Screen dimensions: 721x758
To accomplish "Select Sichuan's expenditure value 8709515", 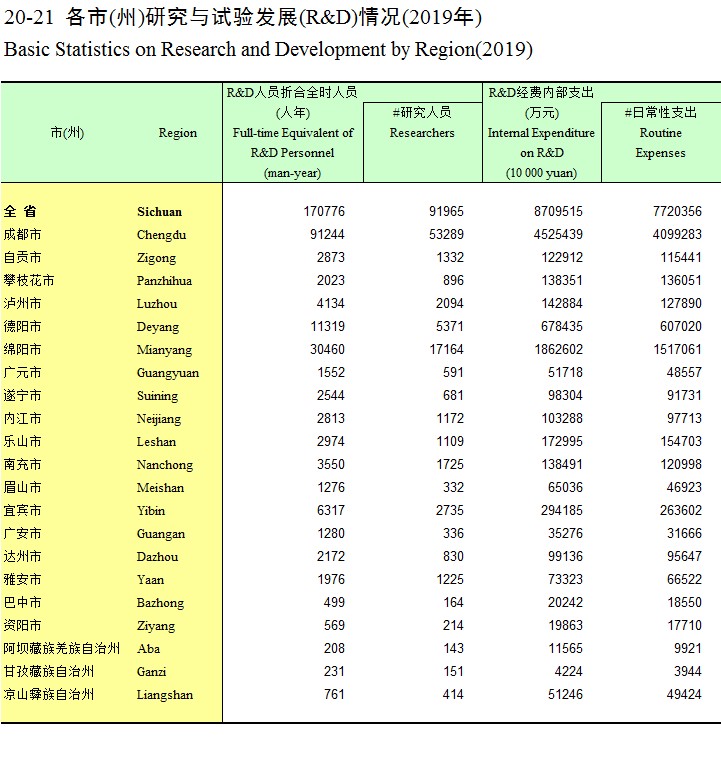I will (558, 212).
